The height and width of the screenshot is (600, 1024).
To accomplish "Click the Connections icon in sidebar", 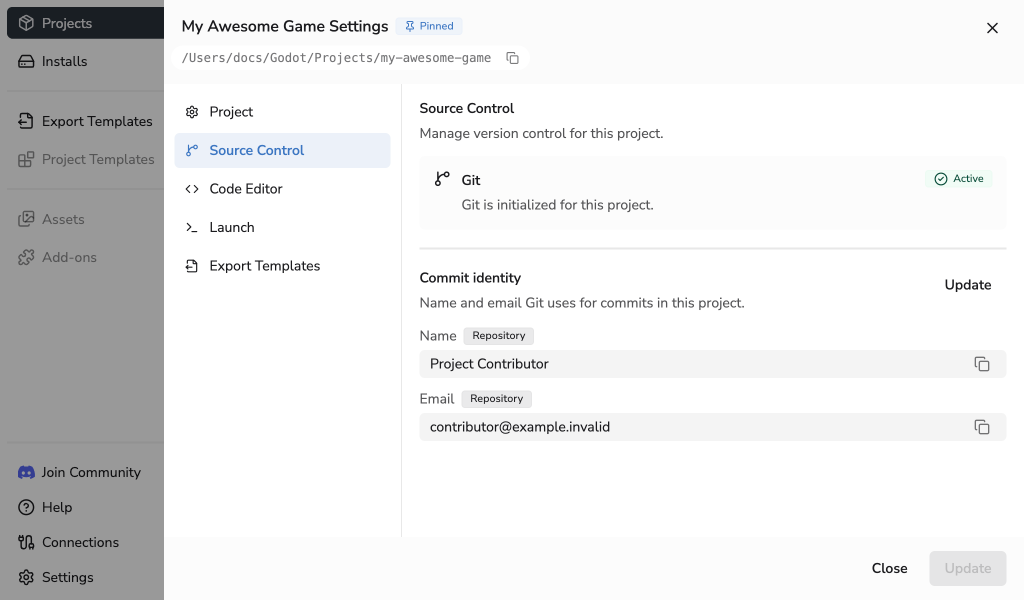I will (26, 543).
